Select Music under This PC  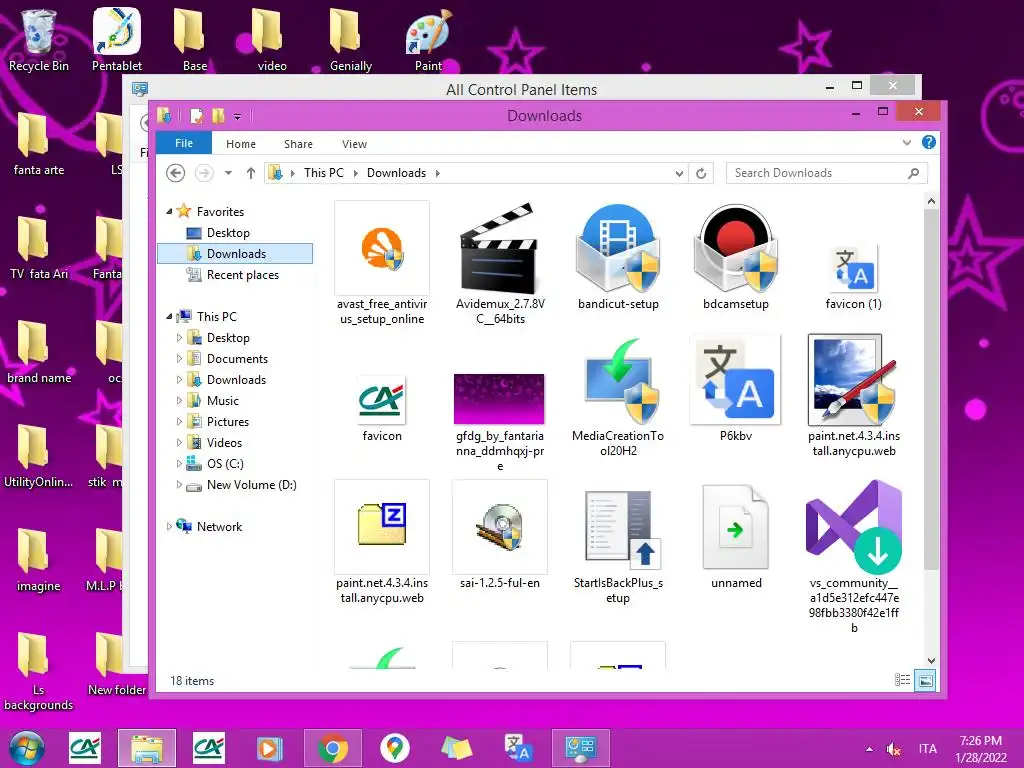coord(223,400)
